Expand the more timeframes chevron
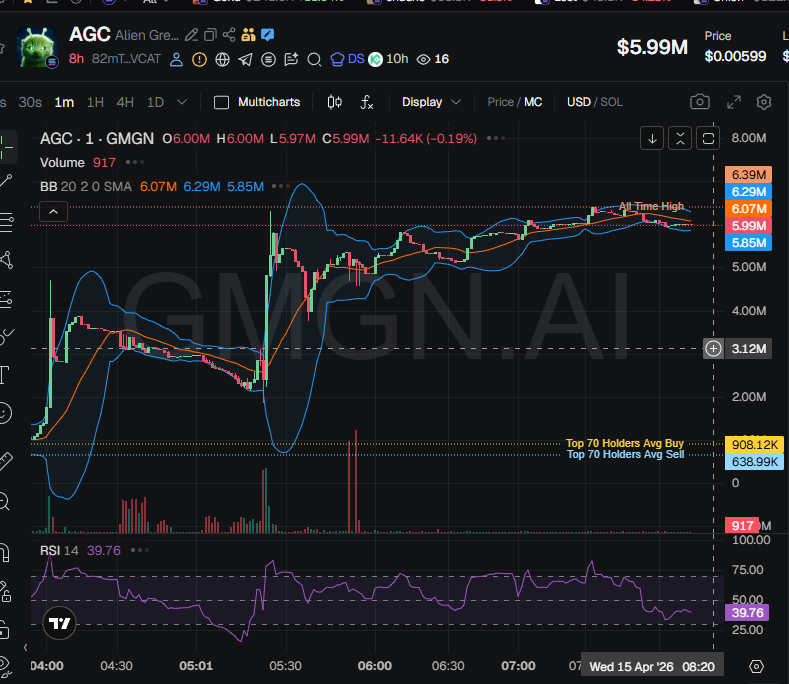Screen dimensions: 789x684 coord(182,102)
